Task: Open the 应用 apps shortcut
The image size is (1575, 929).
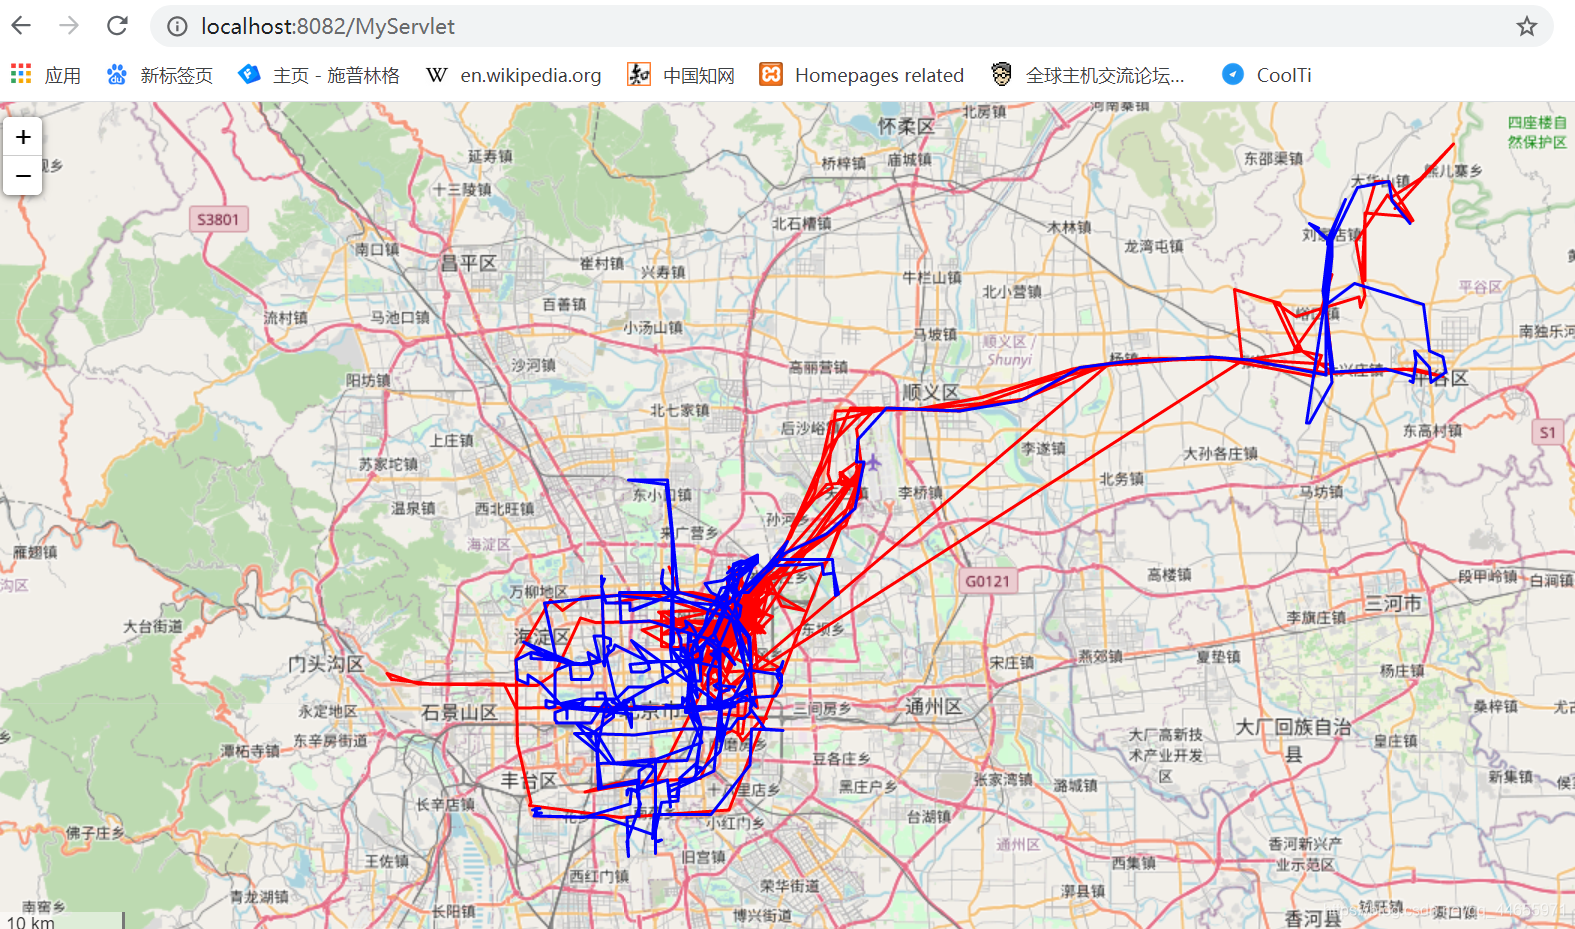Action: pos(46,75)
